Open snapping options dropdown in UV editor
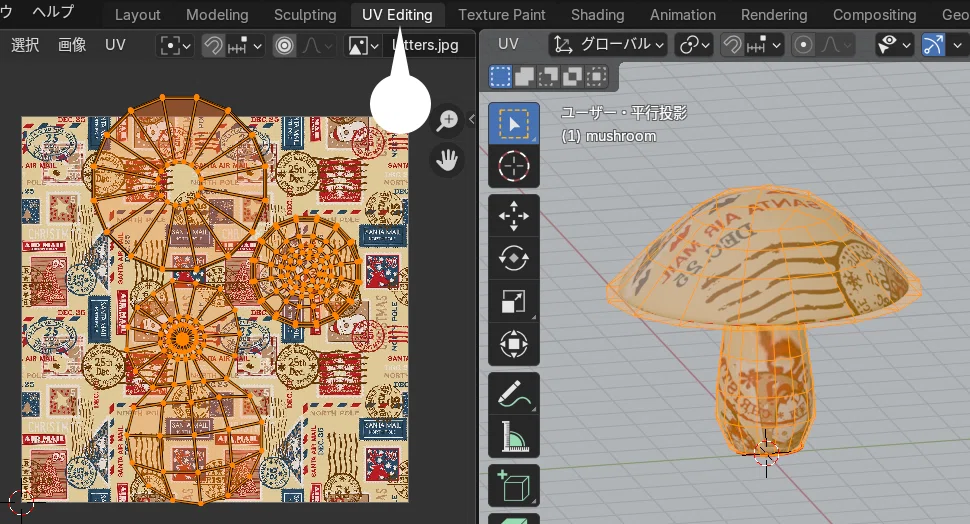 246,45
